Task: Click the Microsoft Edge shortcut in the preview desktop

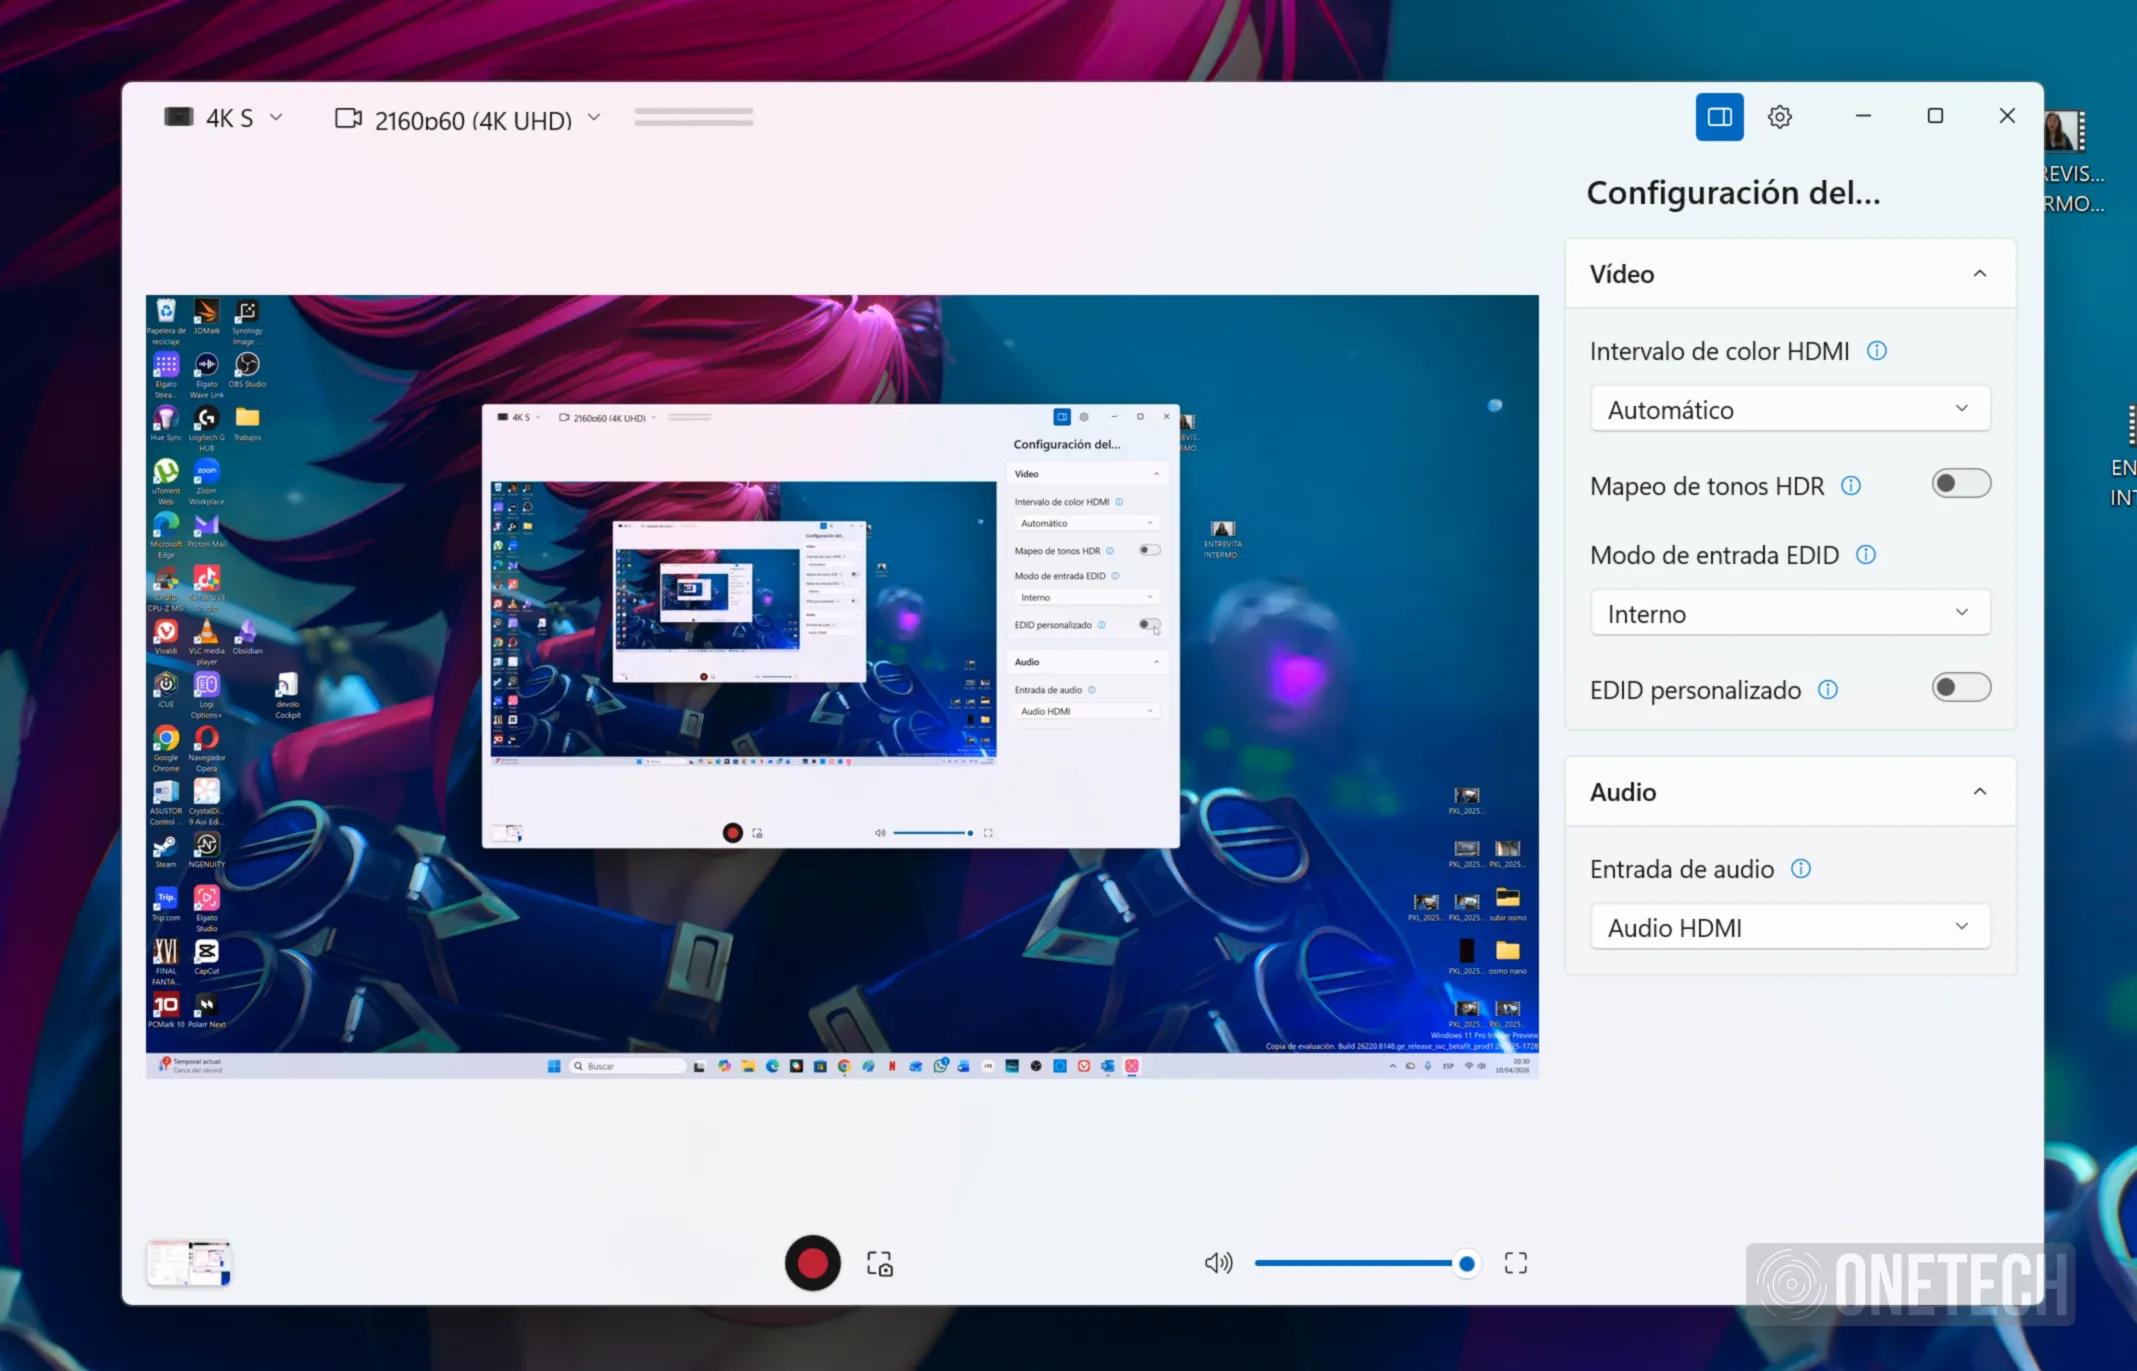Action: coord(166,535)
